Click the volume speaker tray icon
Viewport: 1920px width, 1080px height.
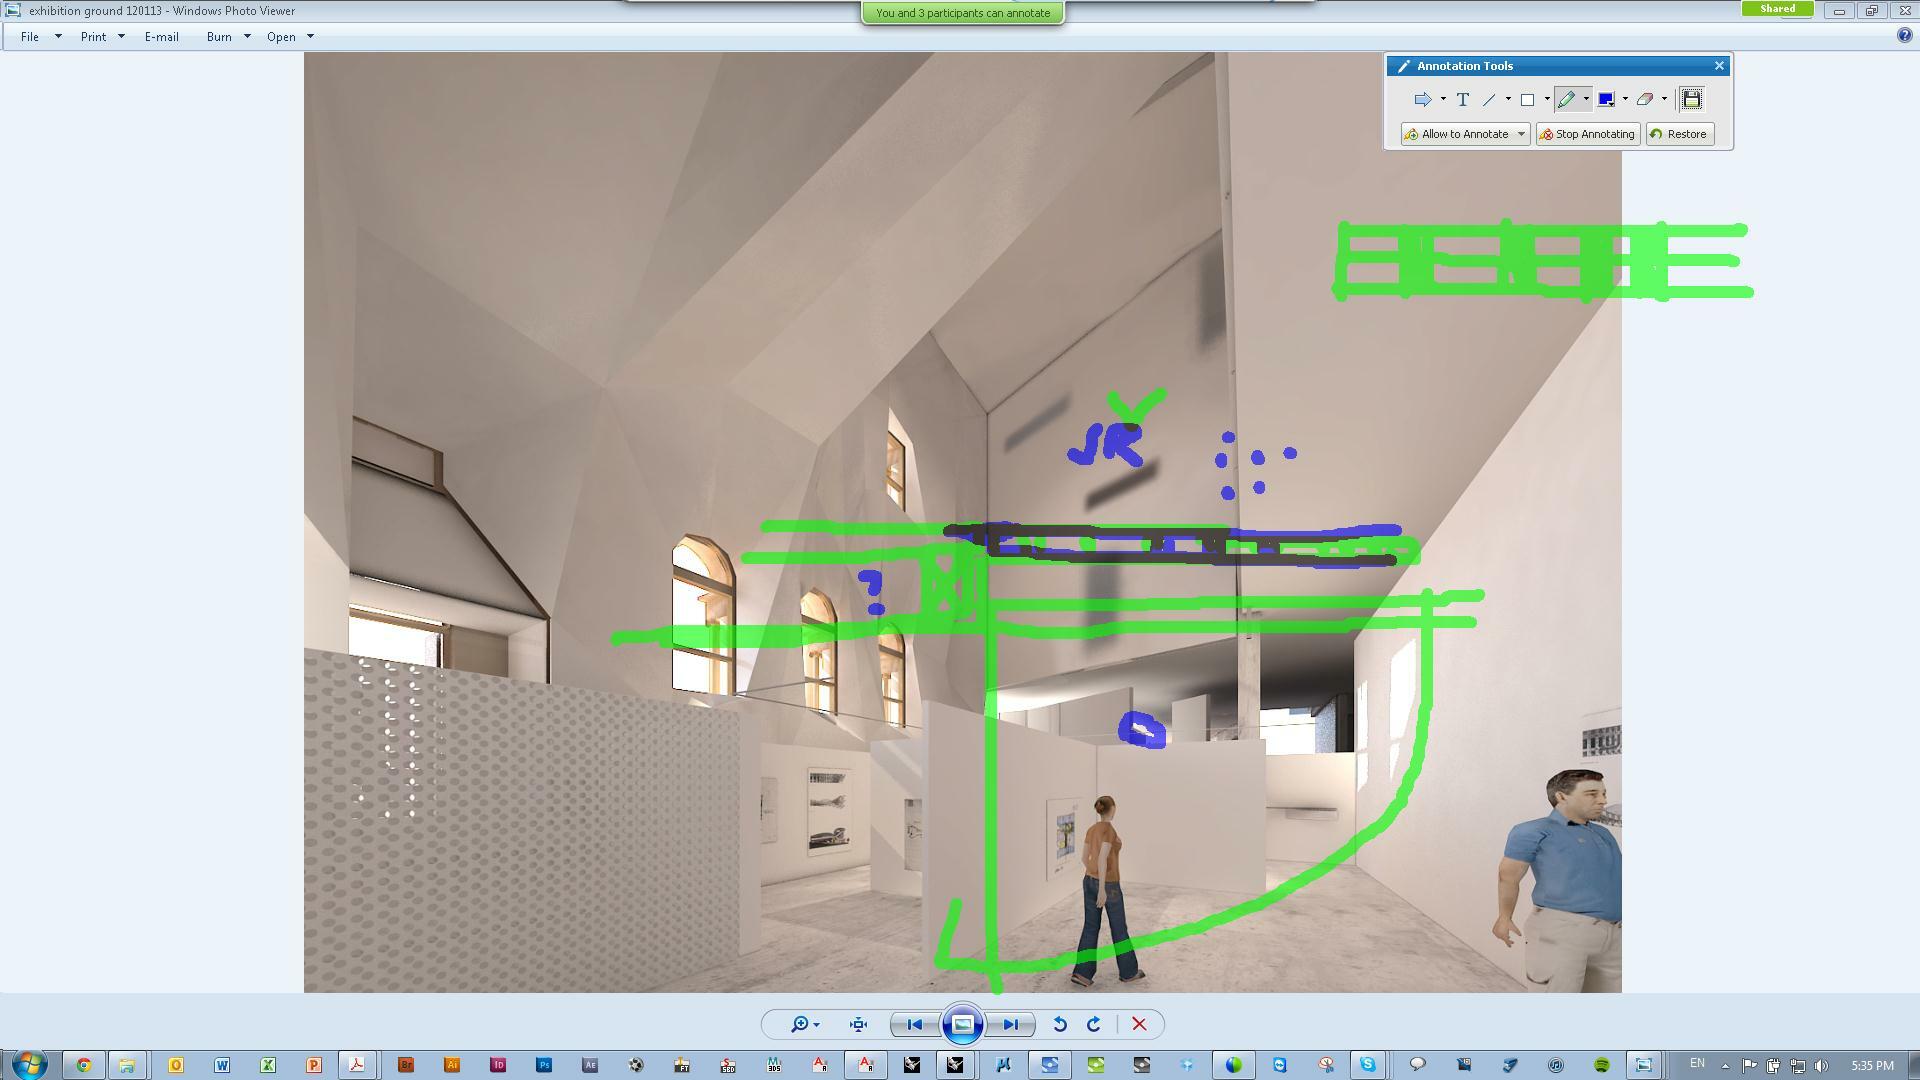(1821, 1066)
